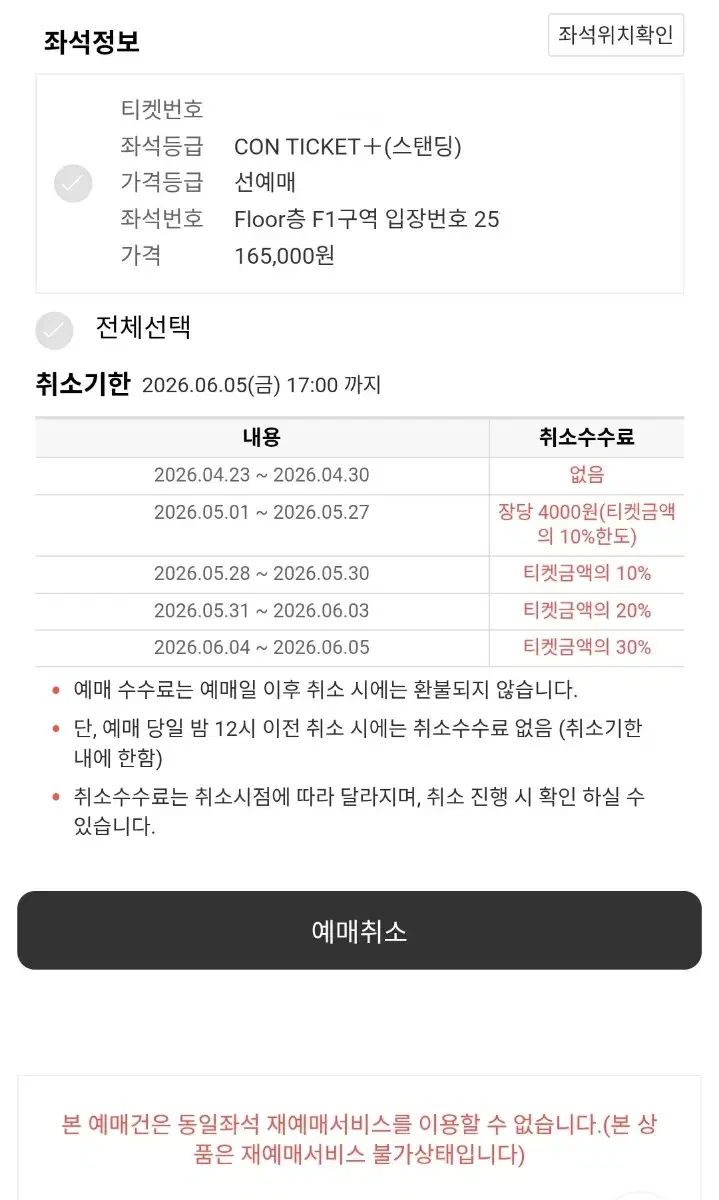Tap the 취소기한 heading
This screenshot has width=719, height=1200.
tap(83, 385)
